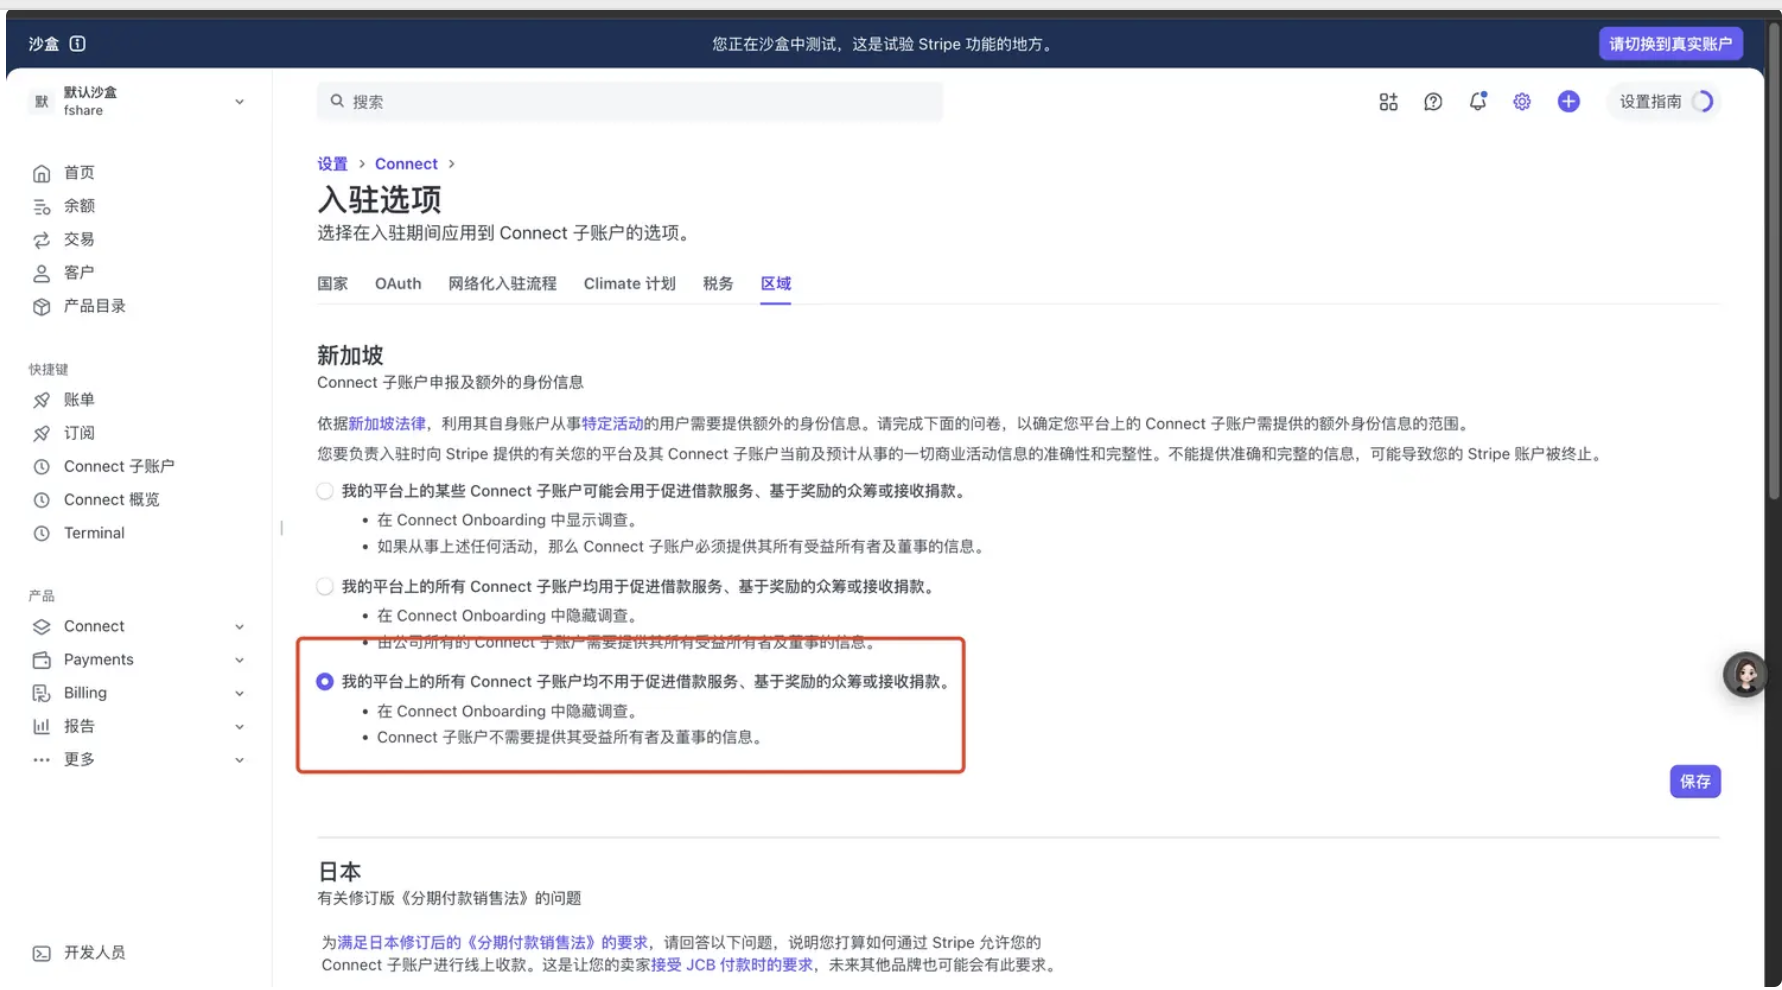
Task: Focus the 搜索 search field
Action: (630, 101)
